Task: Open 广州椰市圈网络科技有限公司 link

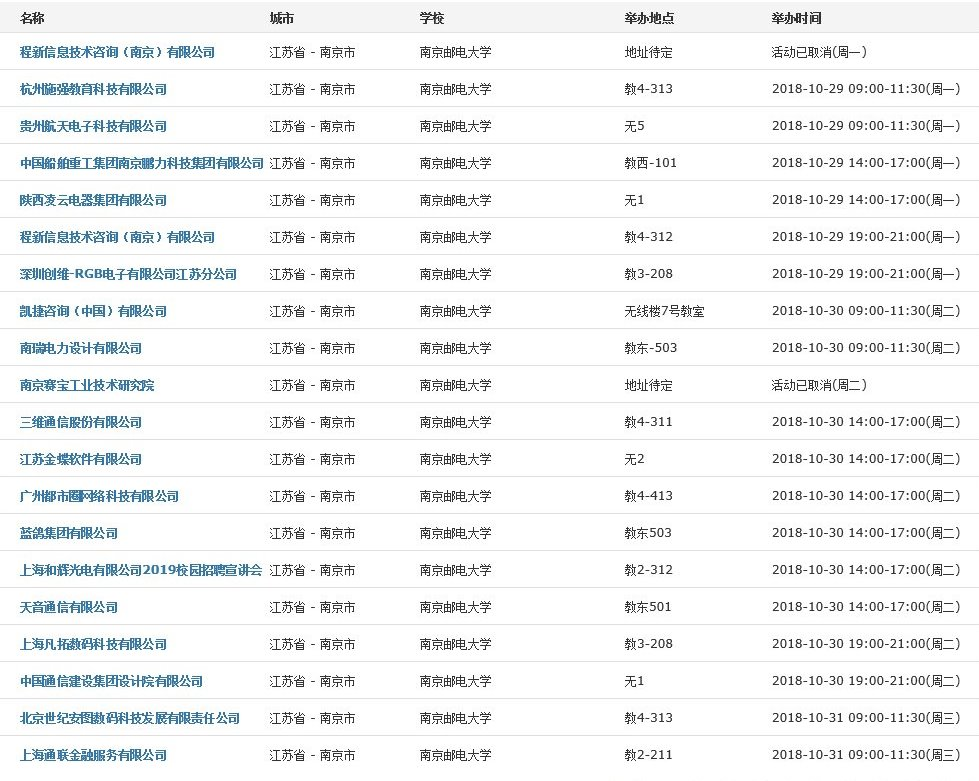Action: coord(99,496)
